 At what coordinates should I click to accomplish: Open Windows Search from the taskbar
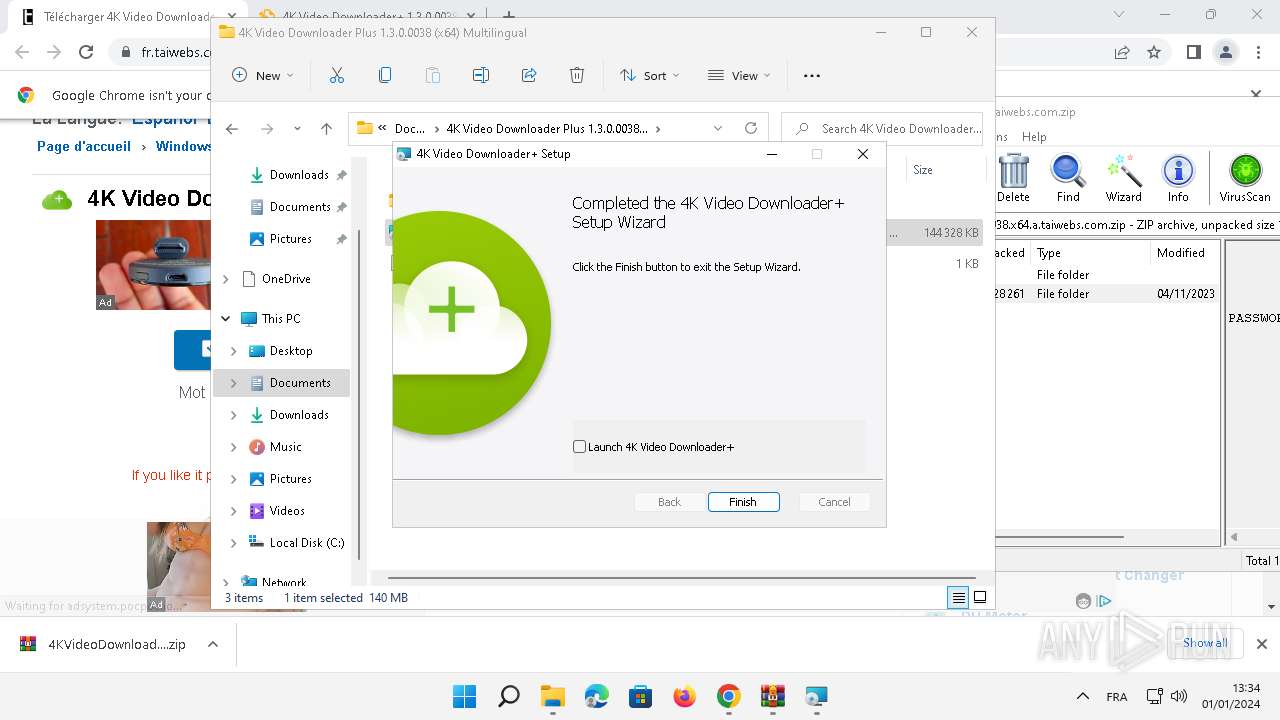click(x=508, y=696)
